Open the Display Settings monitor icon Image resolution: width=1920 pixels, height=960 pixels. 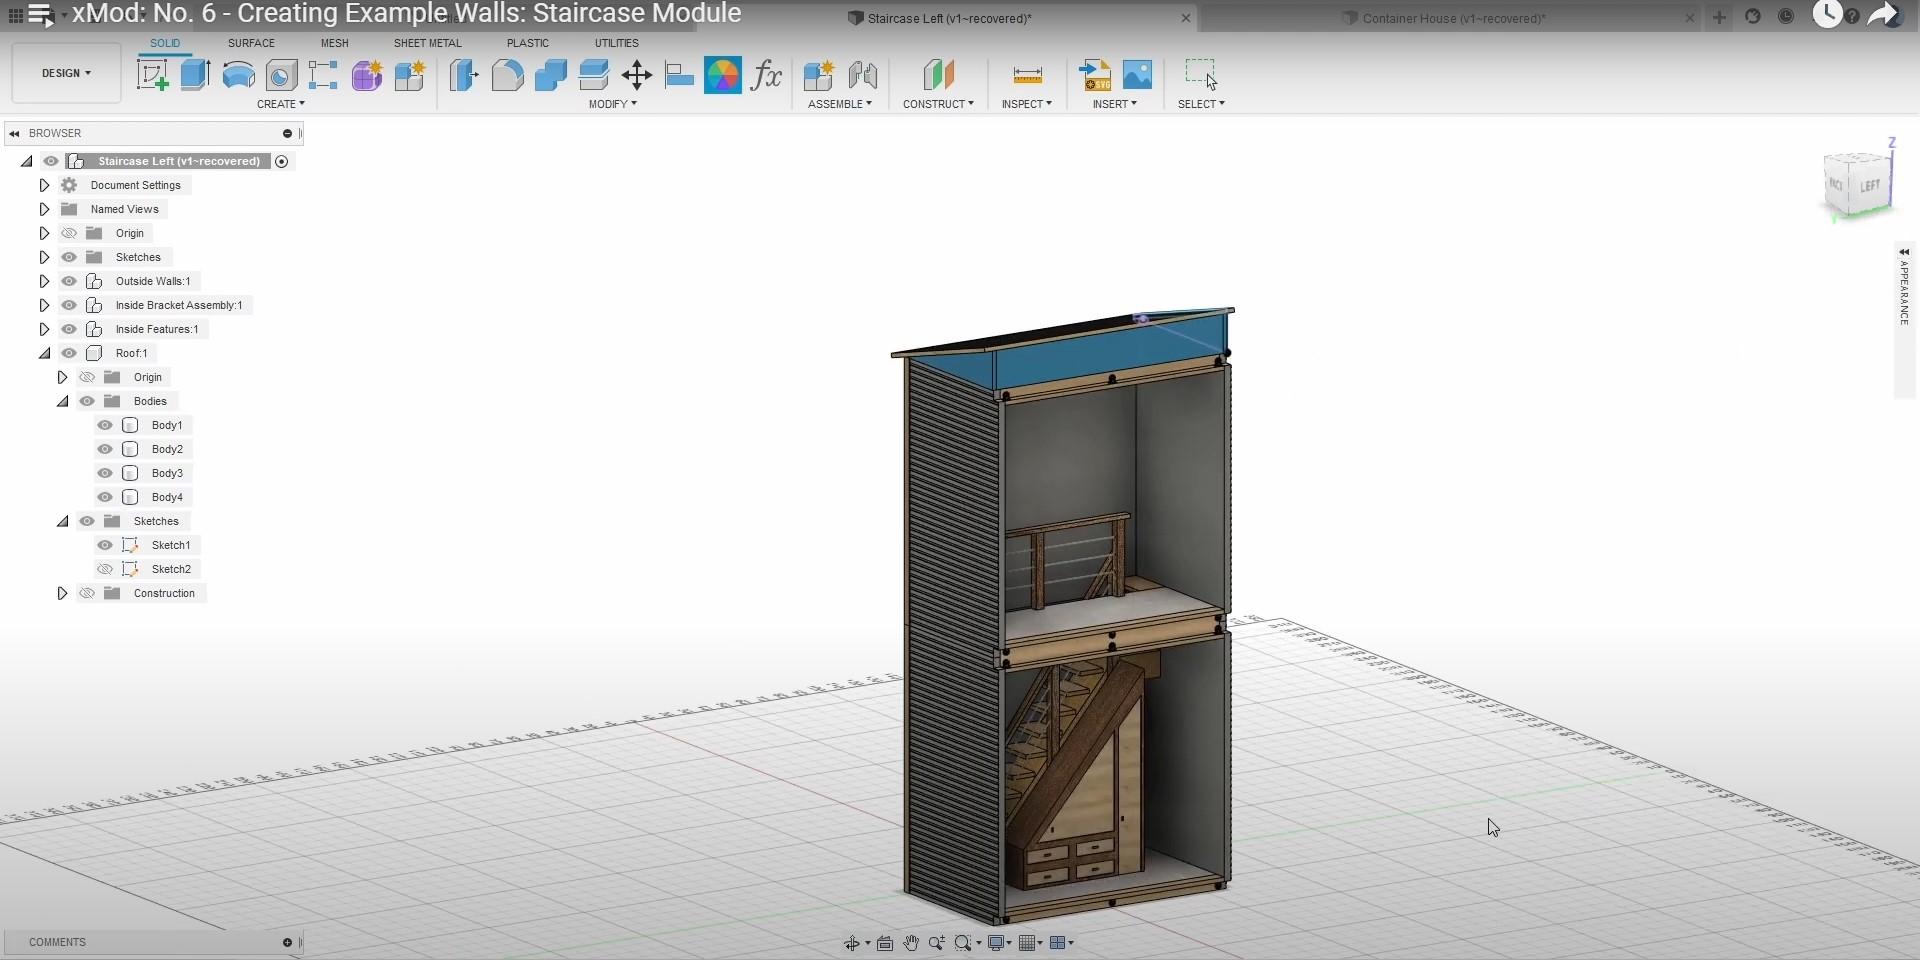(x=996, y=943)
